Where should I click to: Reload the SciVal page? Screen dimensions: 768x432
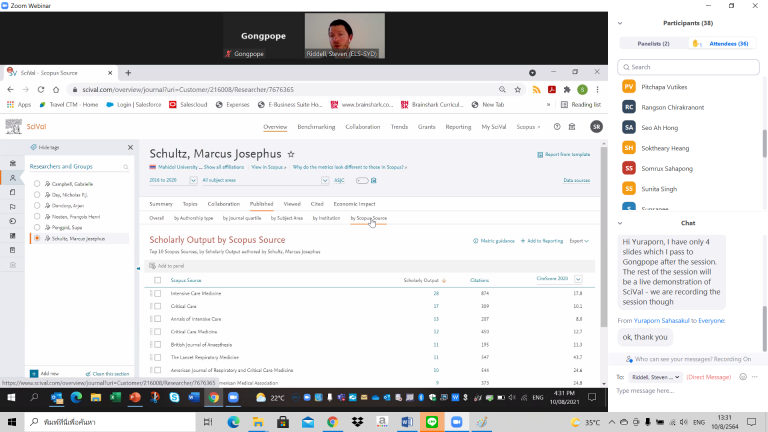tap(41, 90)
